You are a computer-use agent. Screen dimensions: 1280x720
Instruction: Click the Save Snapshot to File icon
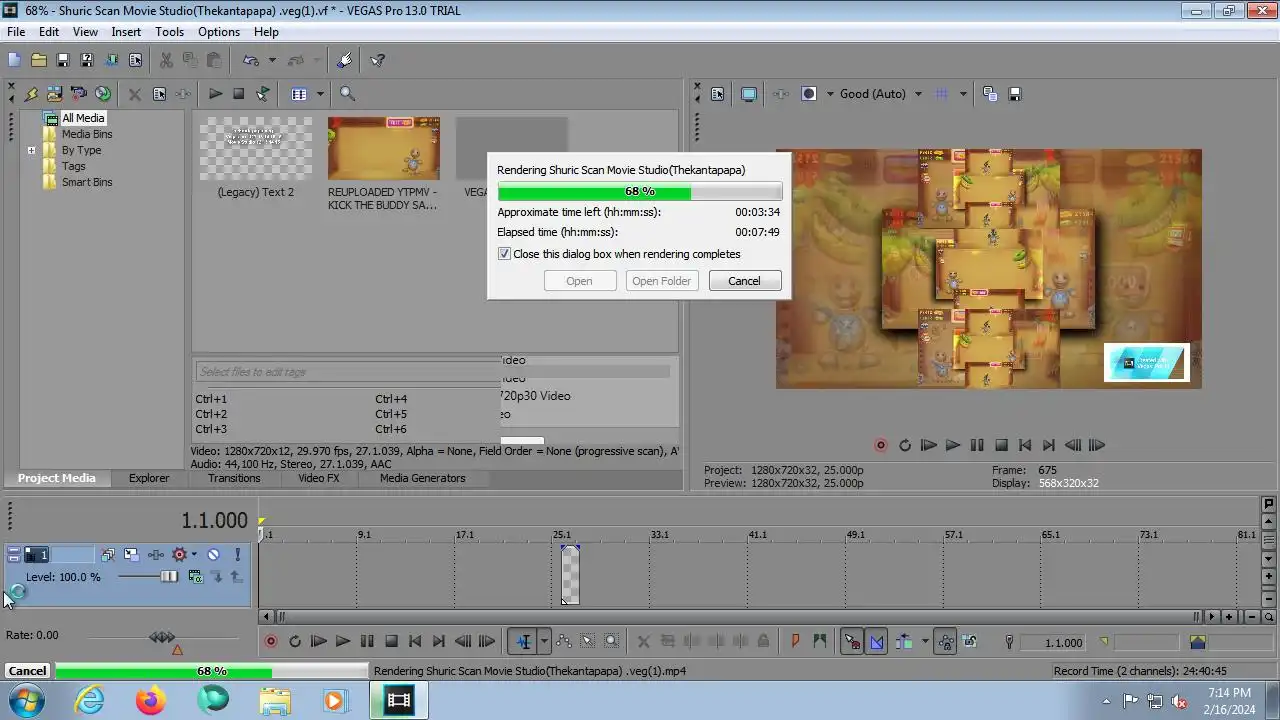(1014, 94)
